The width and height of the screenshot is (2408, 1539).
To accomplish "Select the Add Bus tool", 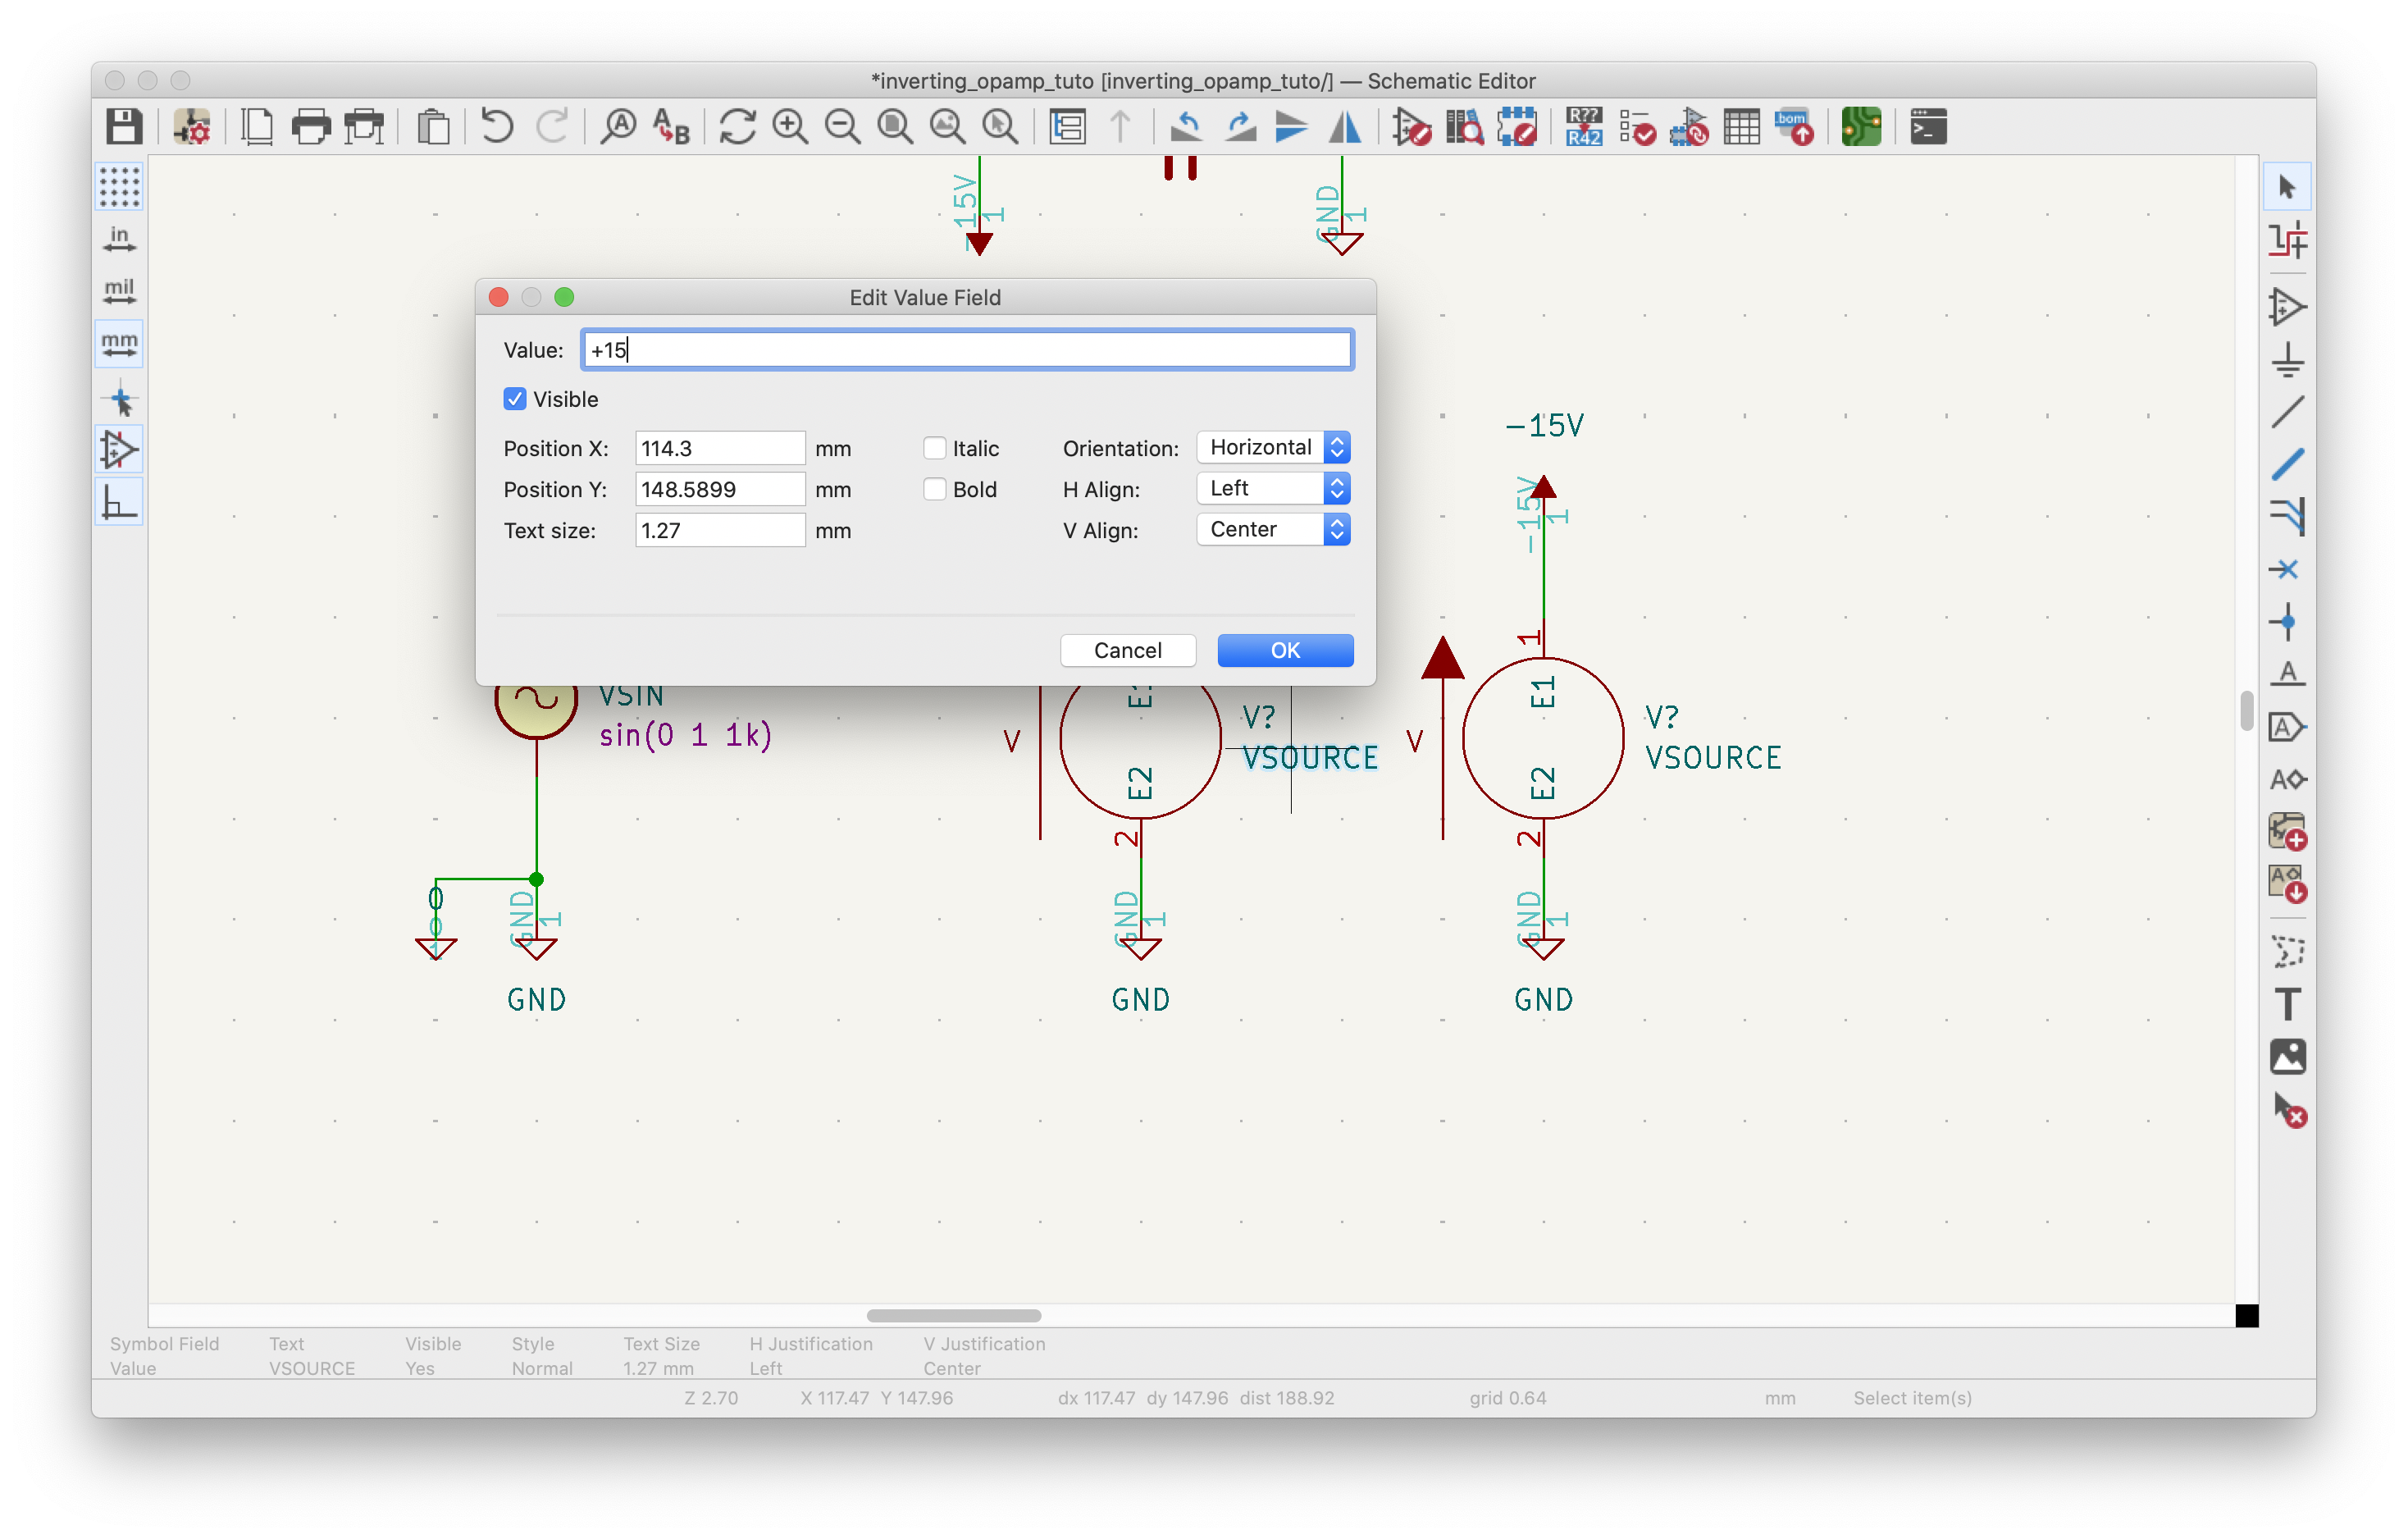I will [x=2287, y=464].
